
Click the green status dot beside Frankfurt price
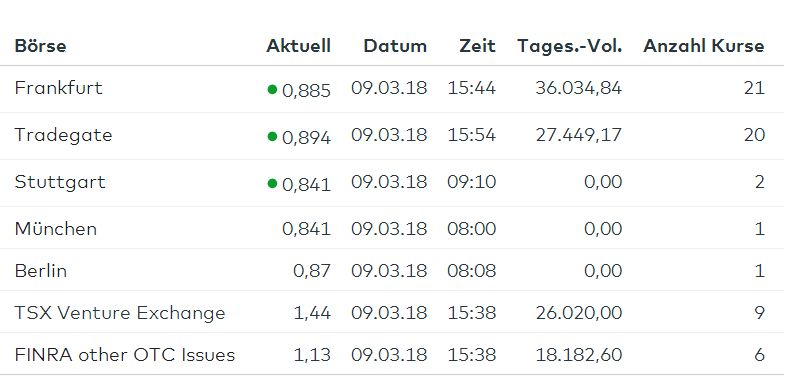coord(272,90)
